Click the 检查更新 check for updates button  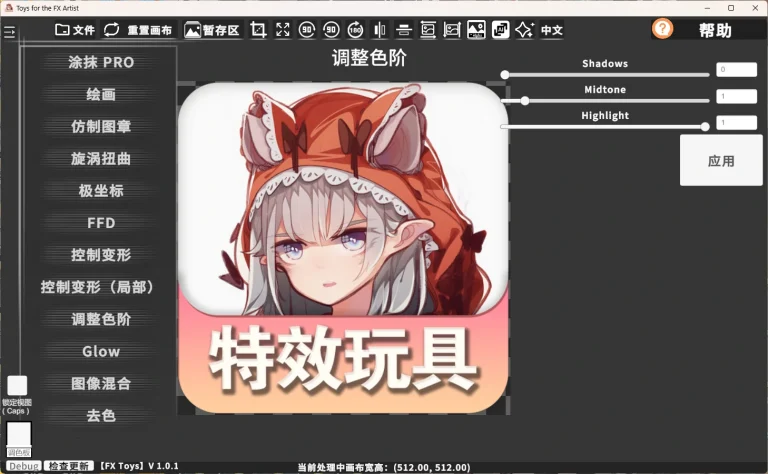(70, 466)
